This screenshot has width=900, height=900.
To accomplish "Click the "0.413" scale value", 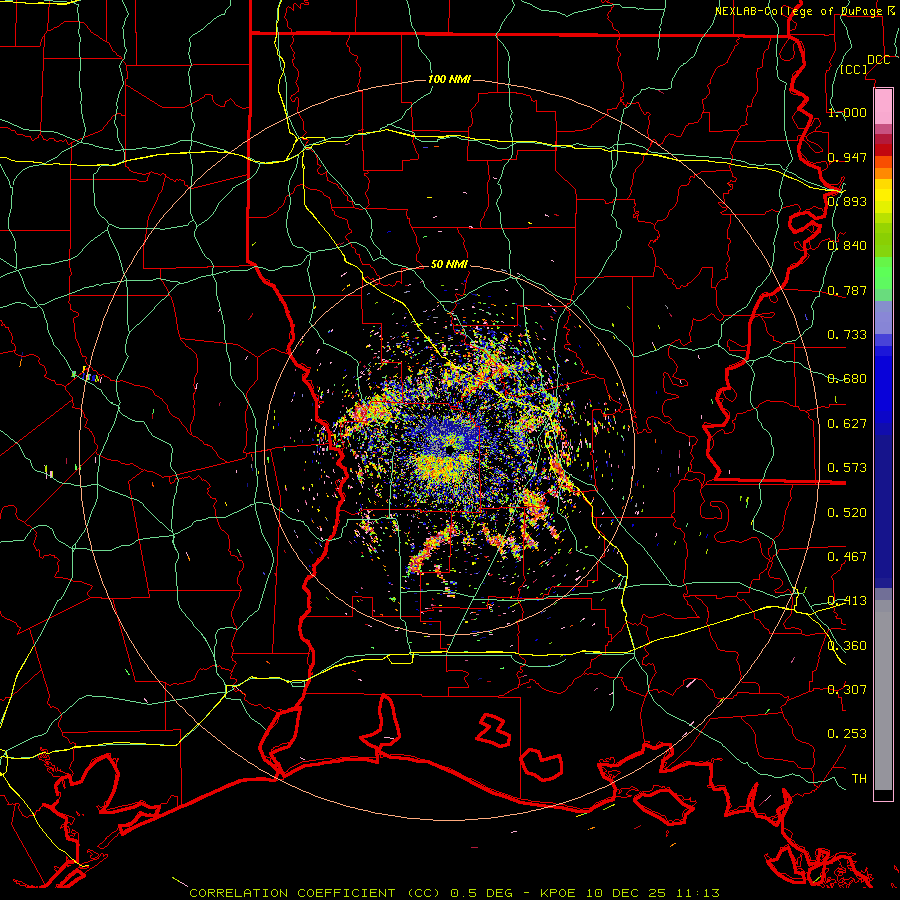I will click(847, 601).
